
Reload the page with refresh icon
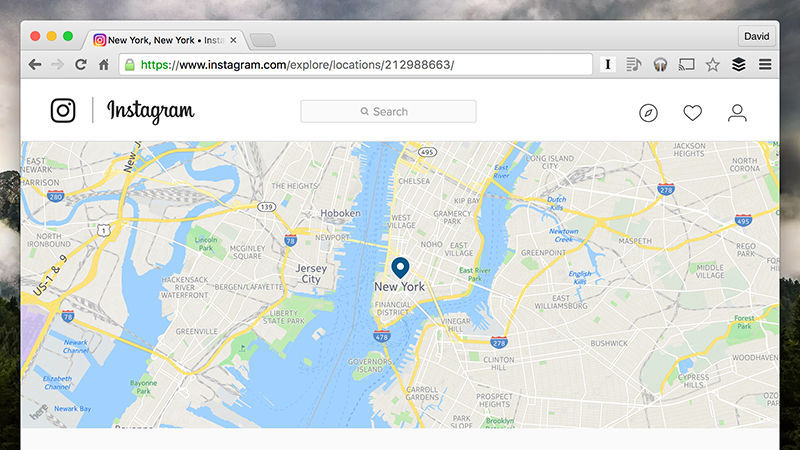(81, 65)
